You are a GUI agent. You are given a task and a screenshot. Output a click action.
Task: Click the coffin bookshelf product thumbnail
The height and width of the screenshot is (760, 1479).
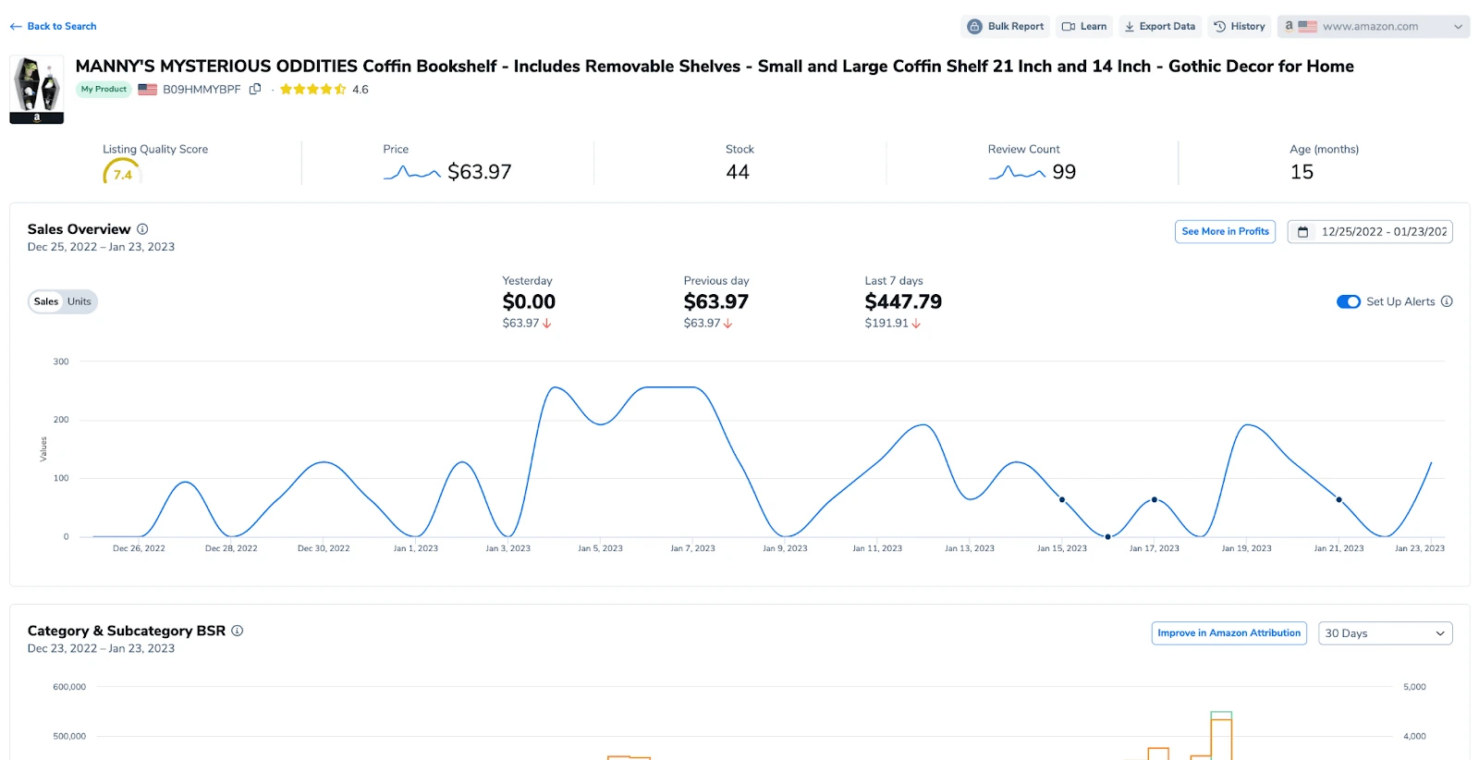[36, 84]
